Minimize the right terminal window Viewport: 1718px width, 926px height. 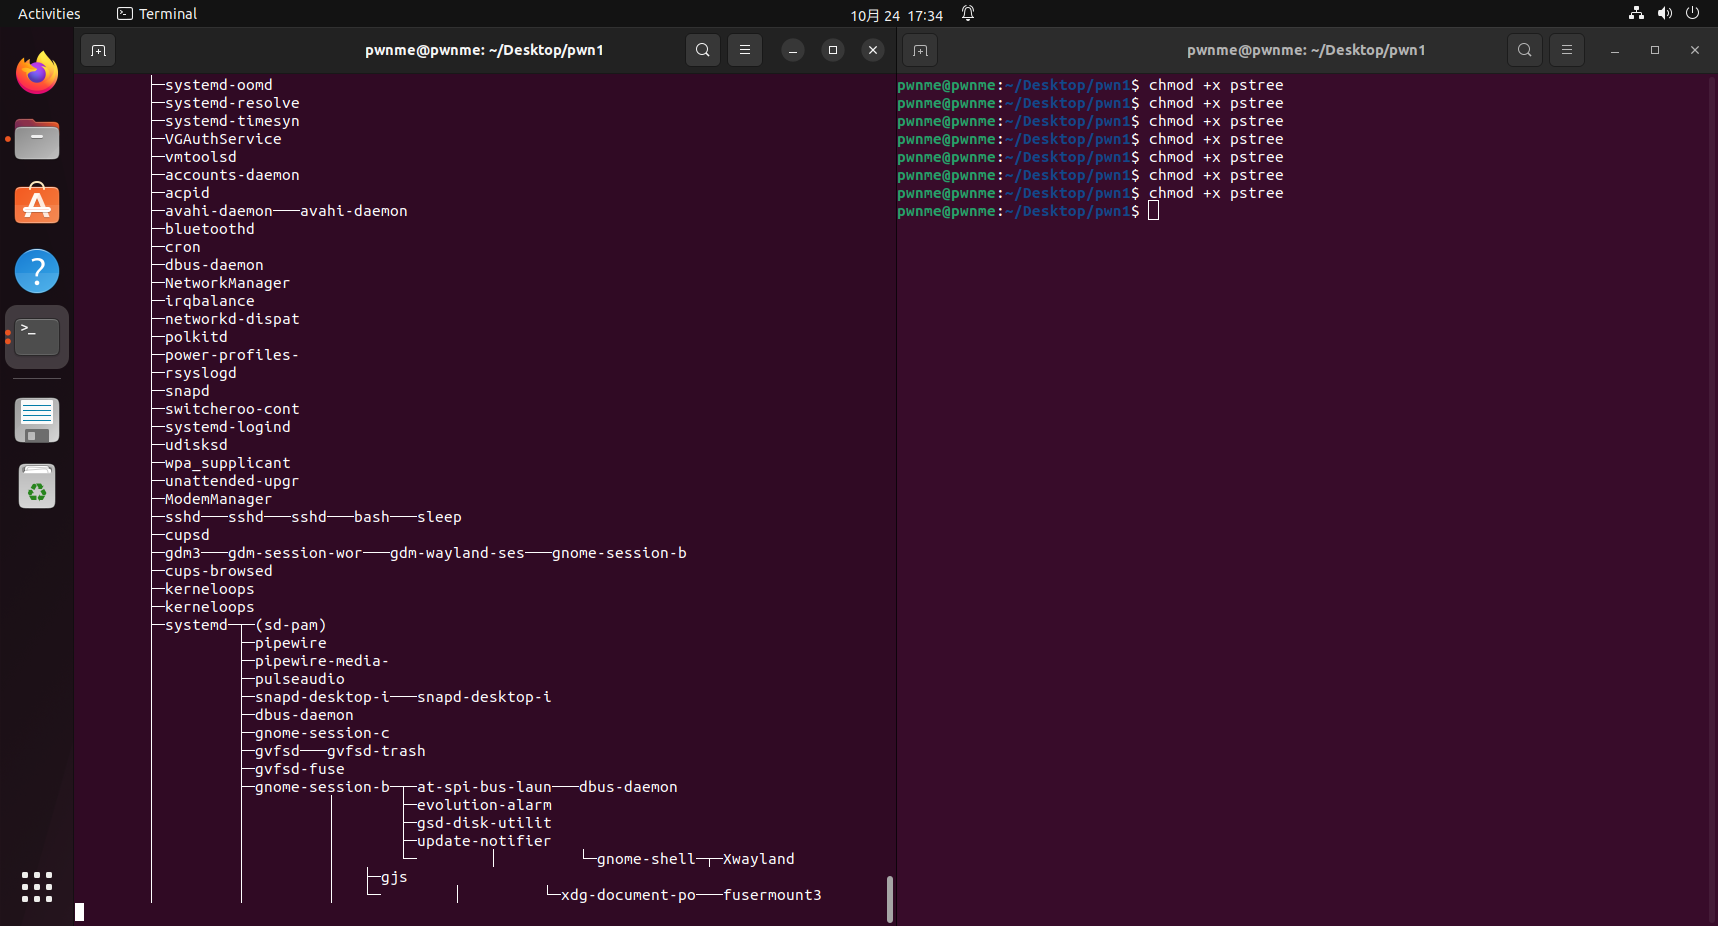[x=1615, y=50]
